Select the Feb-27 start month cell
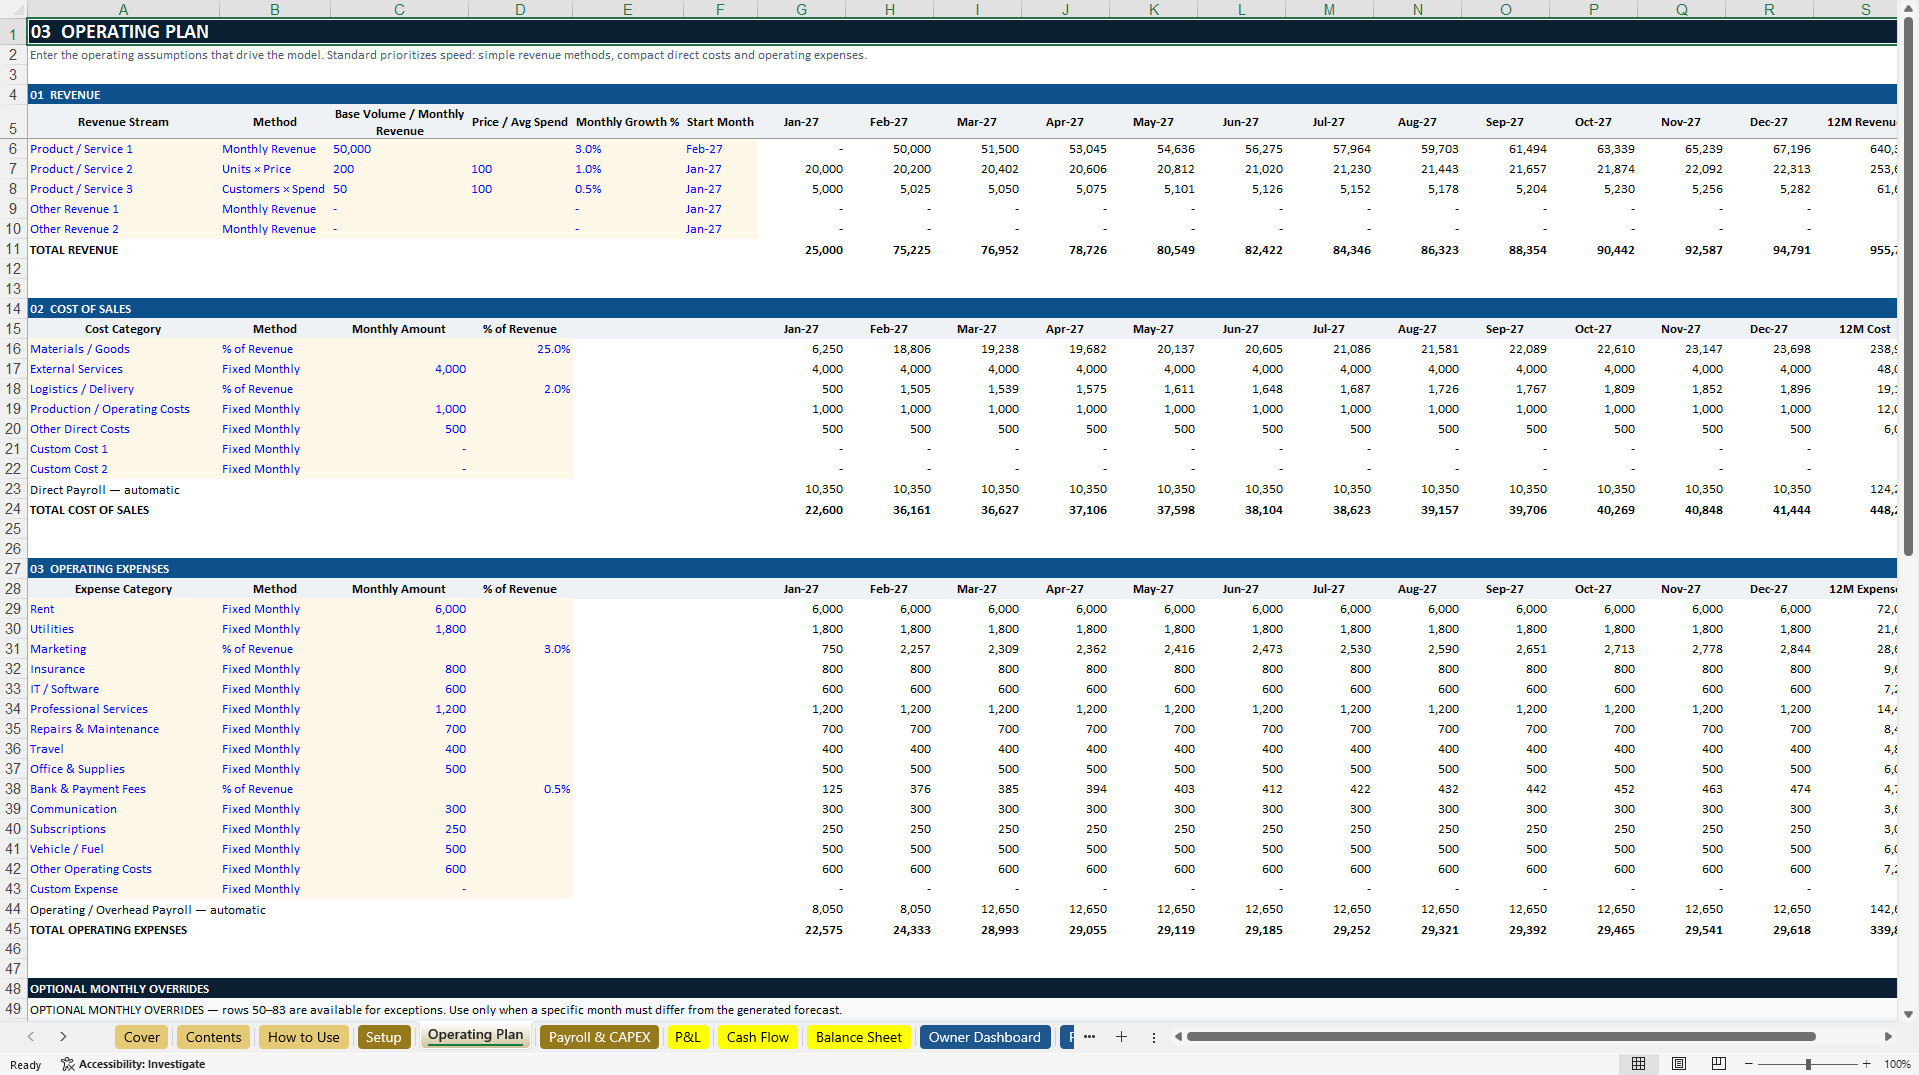Viewport: 1919px width, 1075px height. pyautogui.click(x=720, y=149)
